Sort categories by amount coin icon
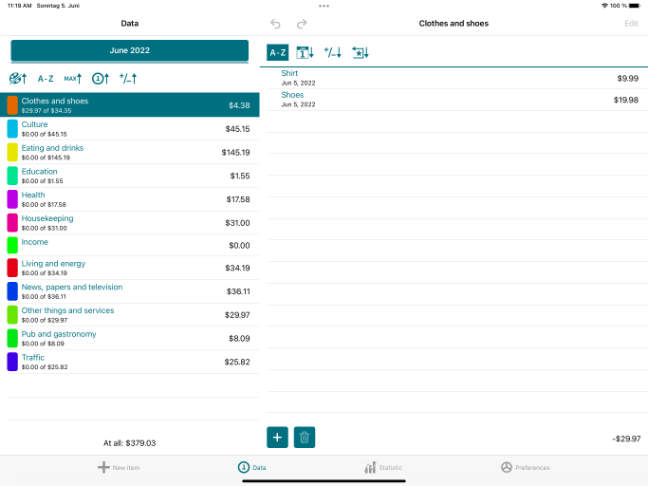648x486 pixels. 100,78
